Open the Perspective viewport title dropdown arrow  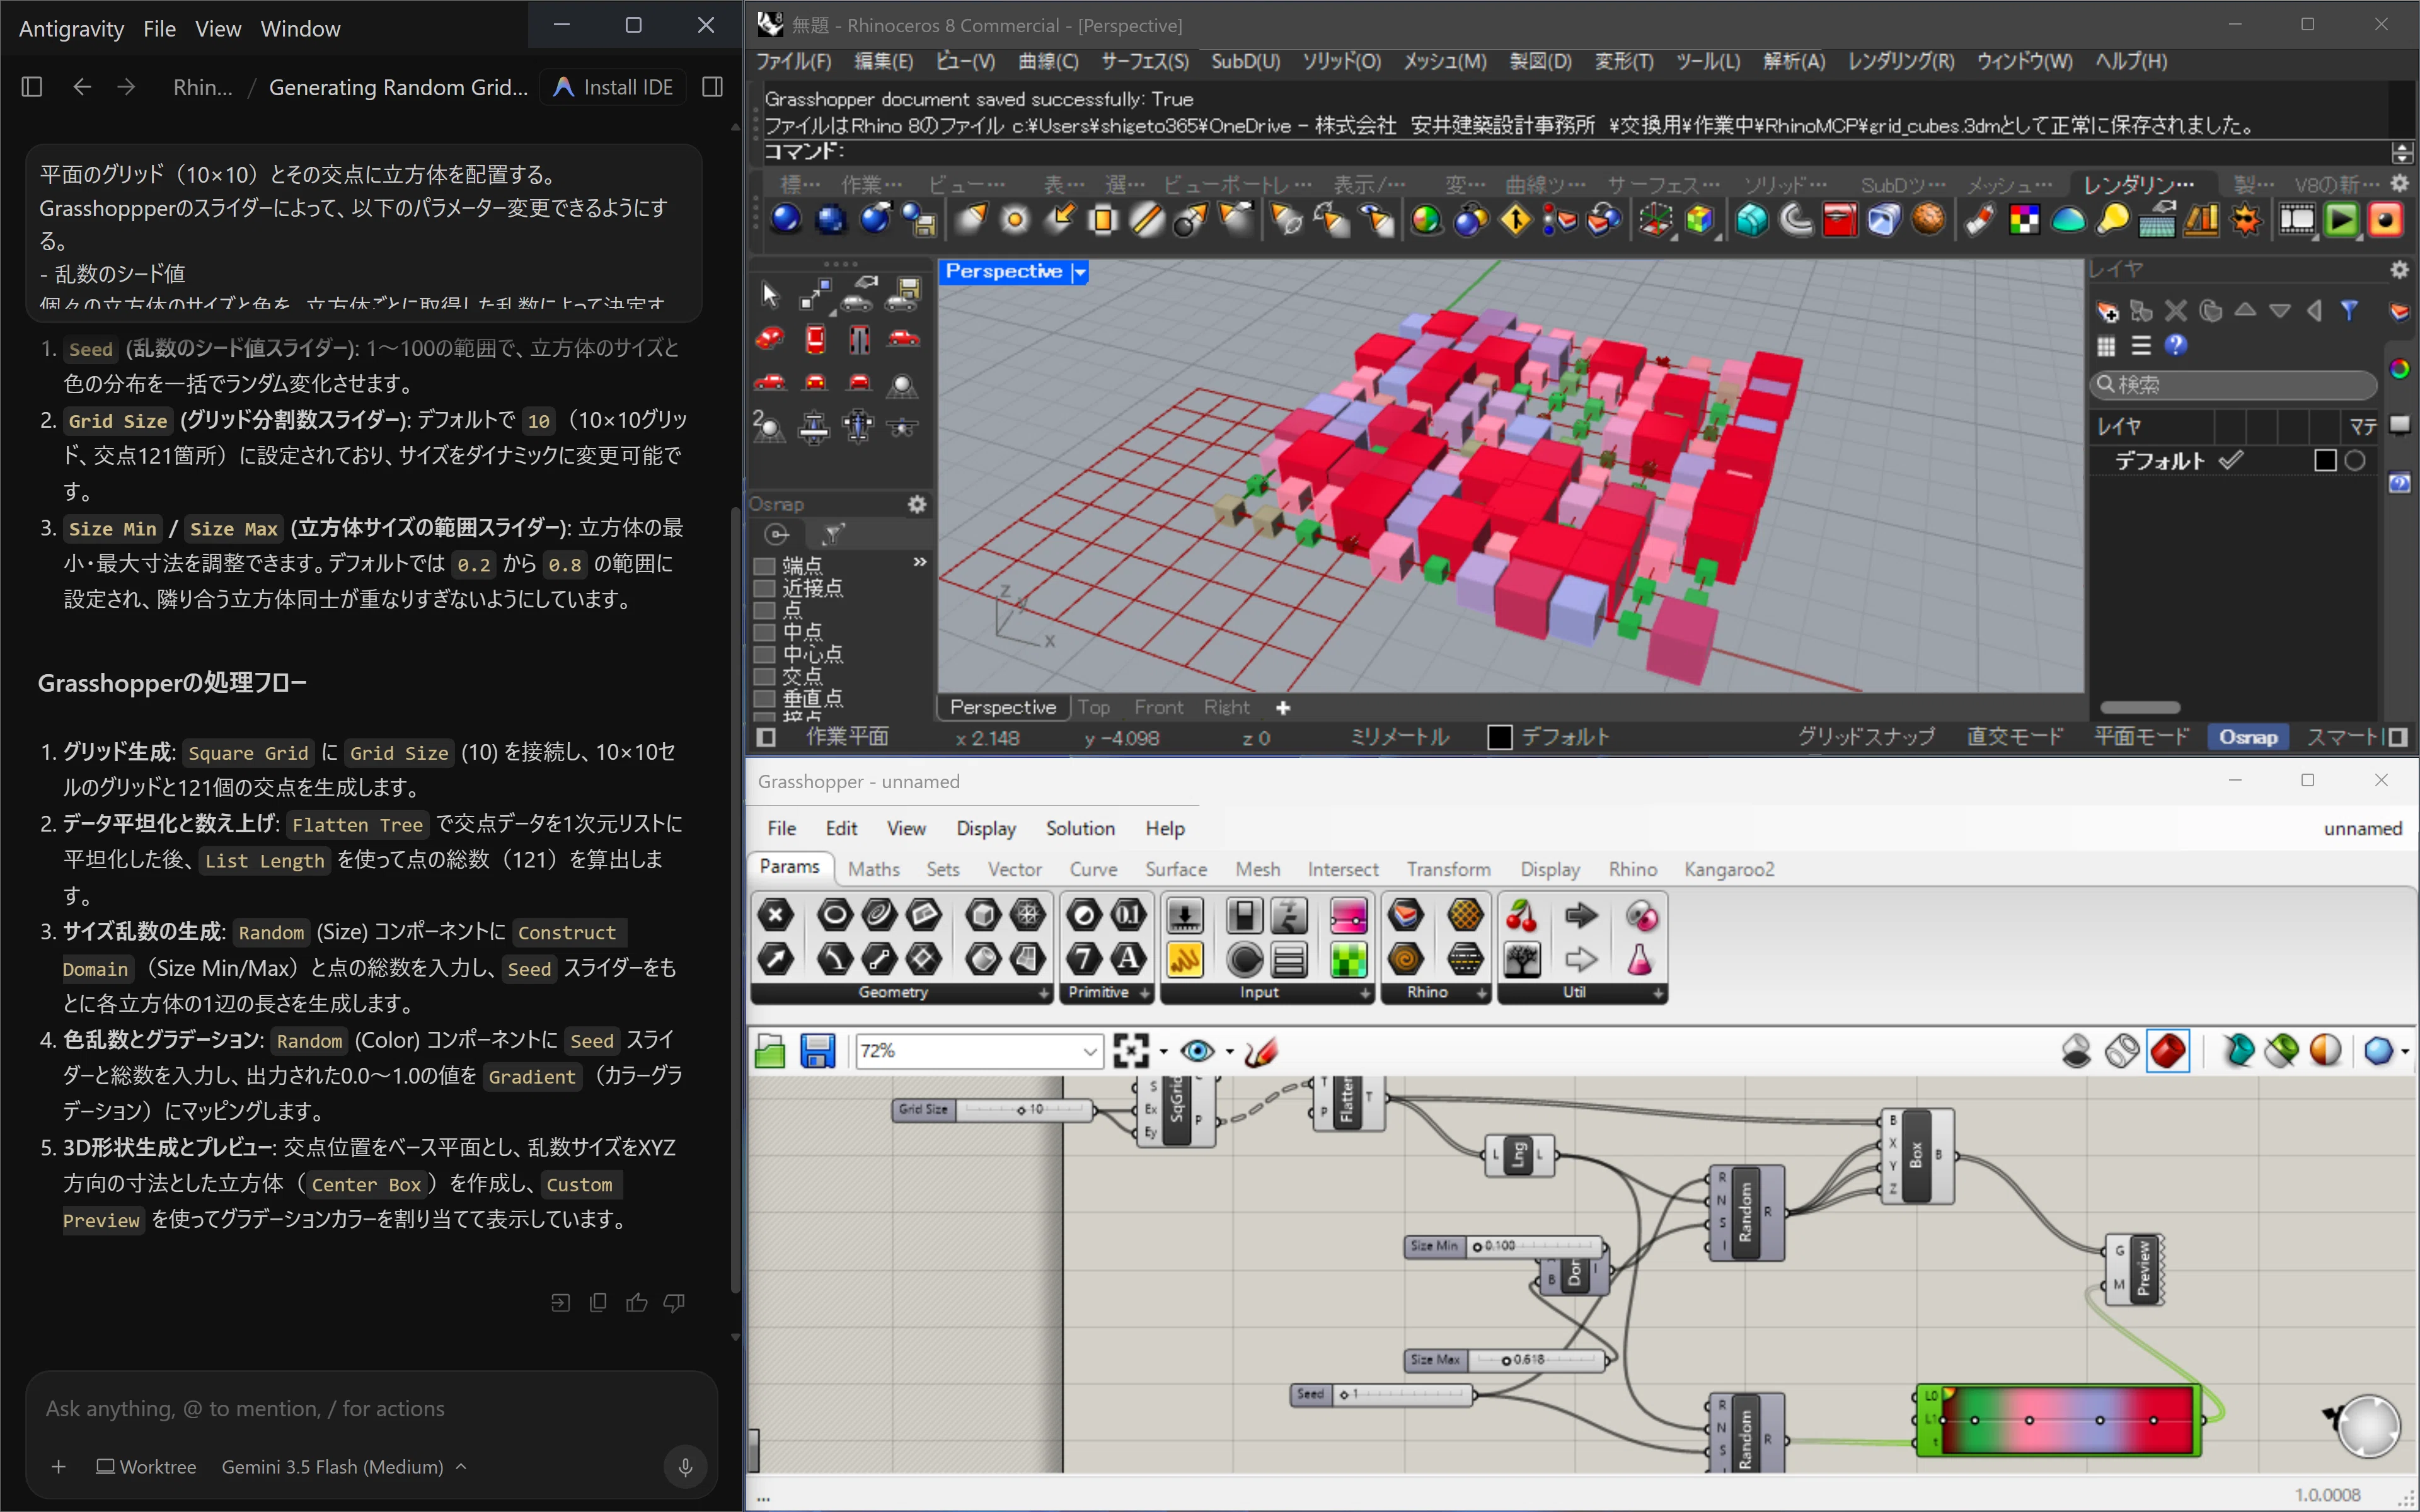pyautogui.click(x=1080, y=272)
